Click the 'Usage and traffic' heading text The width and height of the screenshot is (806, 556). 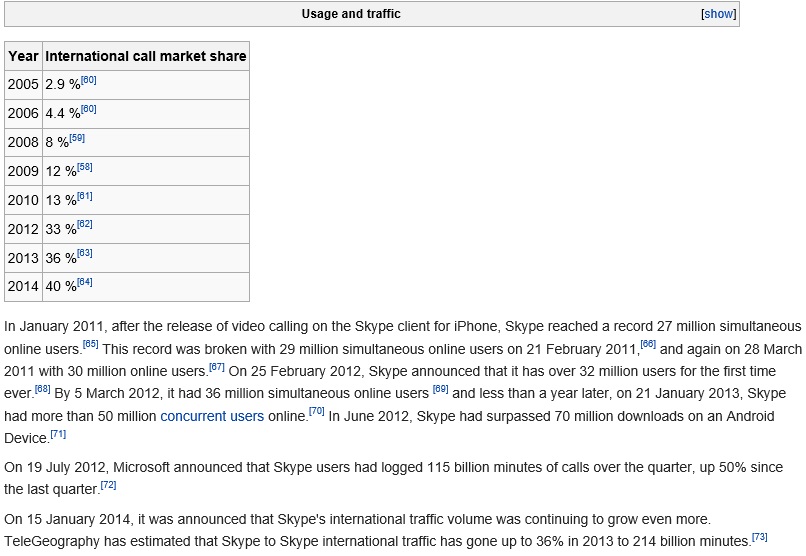coord(351,14)
